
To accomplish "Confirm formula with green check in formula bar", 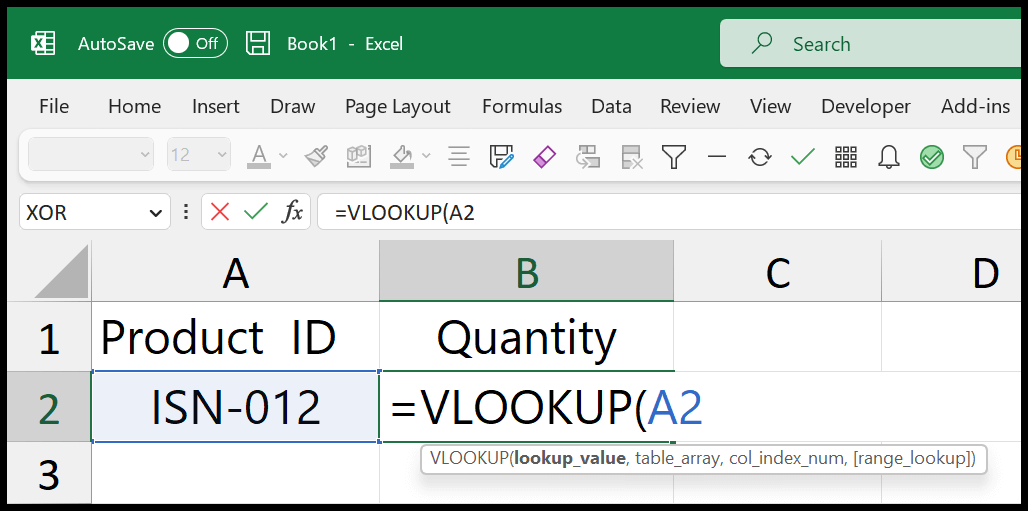I will point(255,212).
